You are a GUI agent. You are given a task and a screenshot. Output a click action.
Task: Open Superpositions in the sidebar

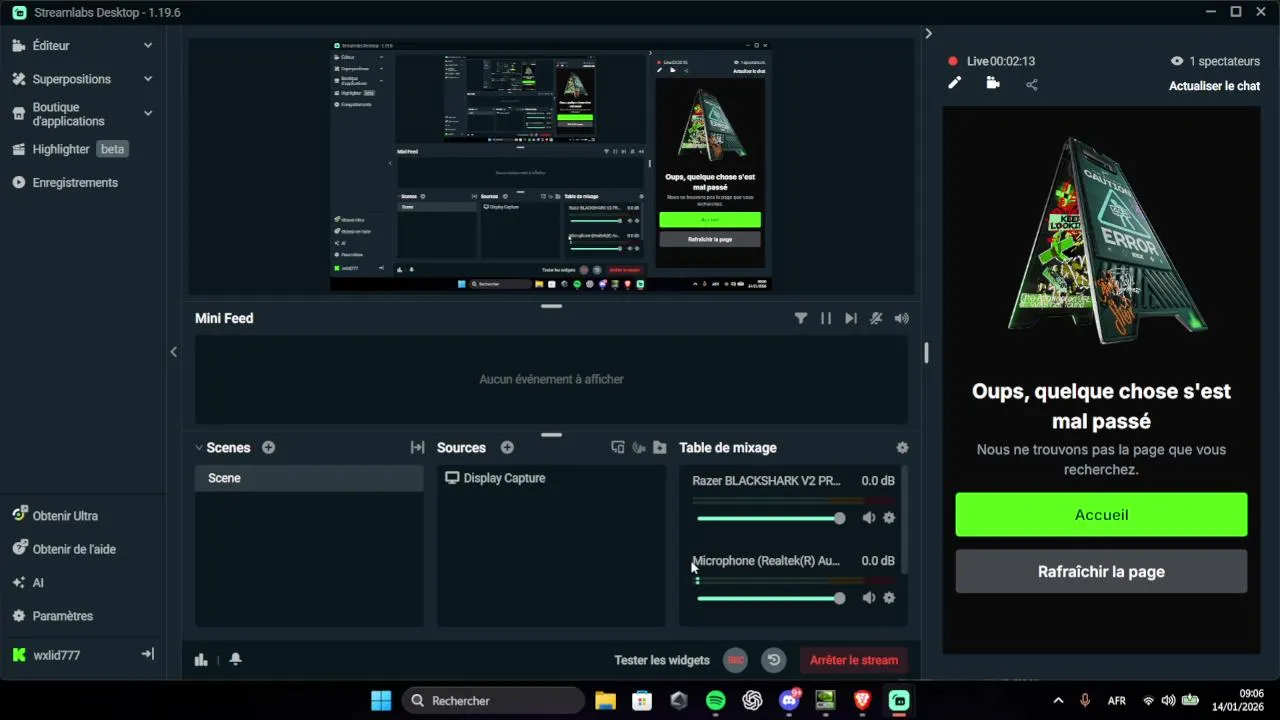coord(72,79)
